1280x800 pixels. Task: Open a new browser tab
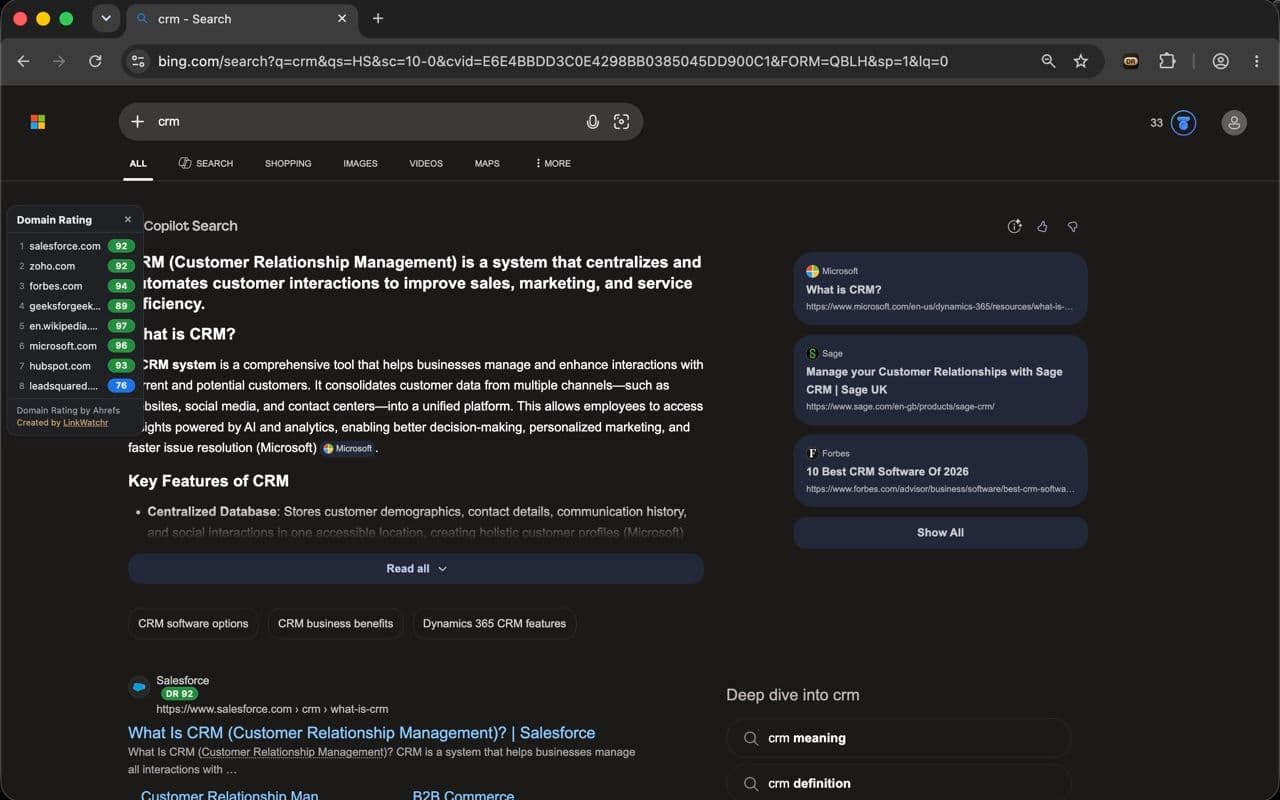[x=378, y=19]
